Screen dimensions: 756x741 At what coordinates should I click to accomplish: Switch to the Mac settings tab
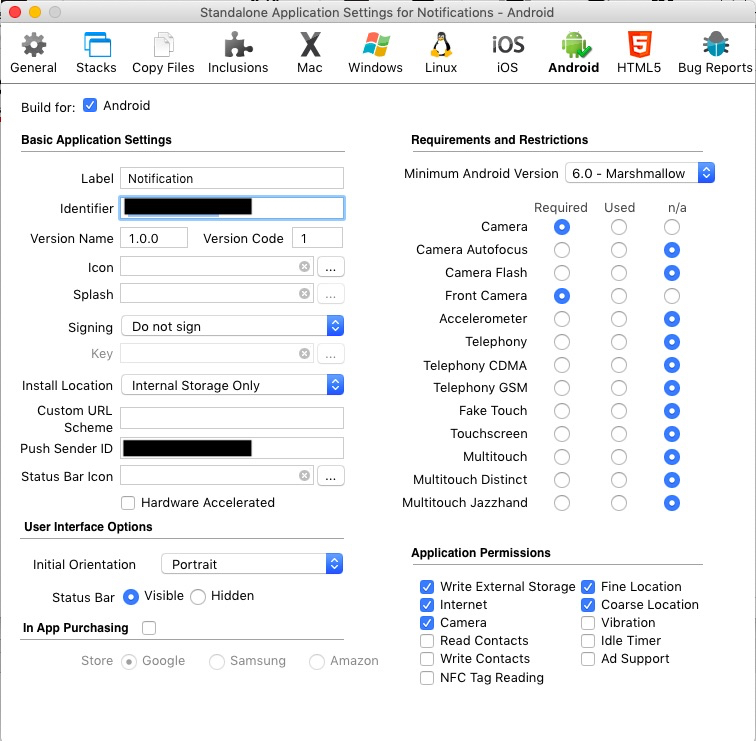[310, 52]
